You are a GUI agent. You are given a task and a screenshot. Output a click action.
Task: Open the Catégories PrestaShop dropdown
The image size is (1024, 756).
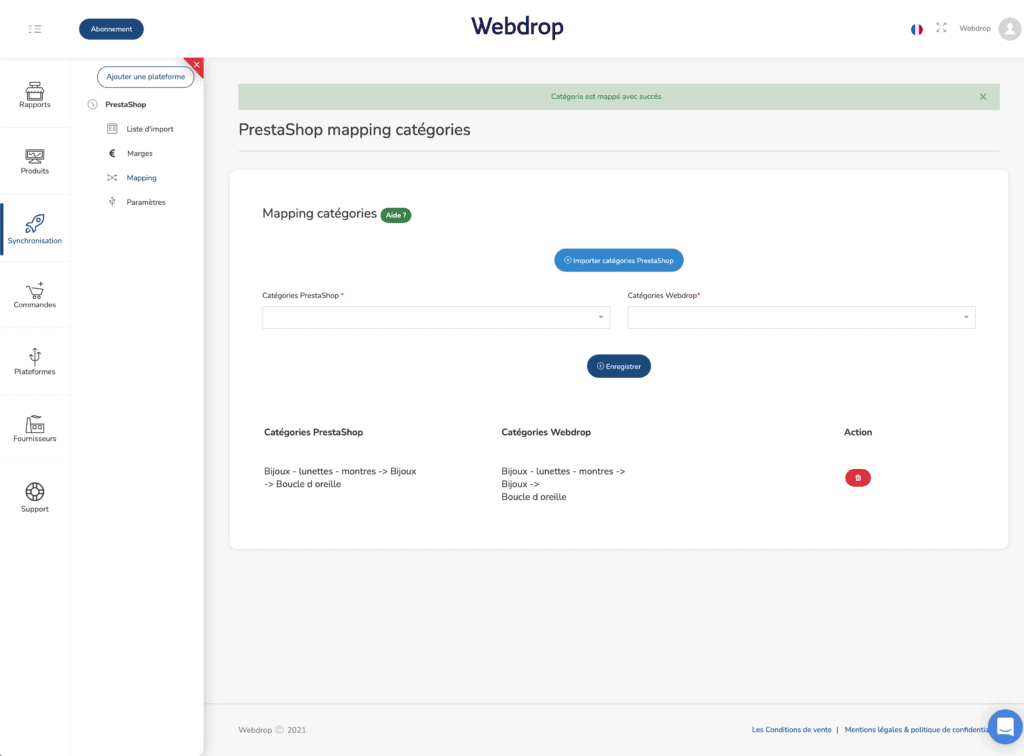[x=436, y=317]
